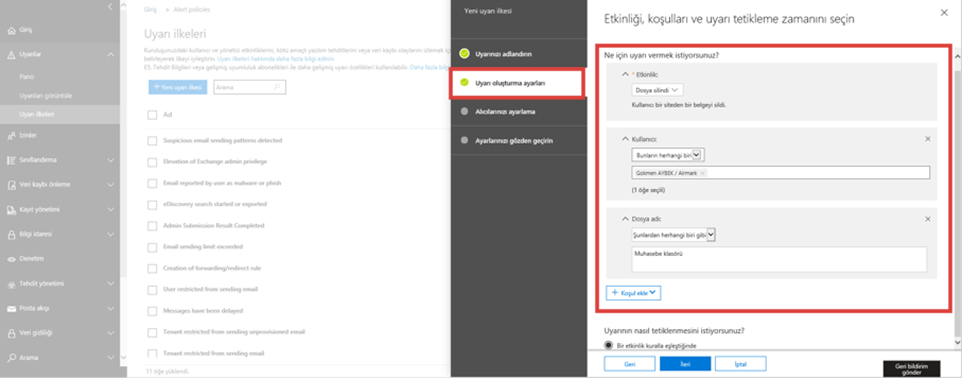Click the Giriş home icon in sidebar

pyautogui.click(x=12, y=30)
